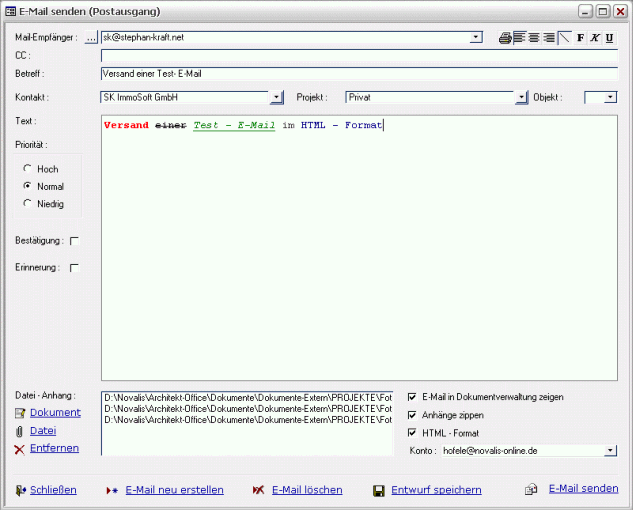
Task: Click the Entfernen link to remove an attachment
Action: (54, 448)
